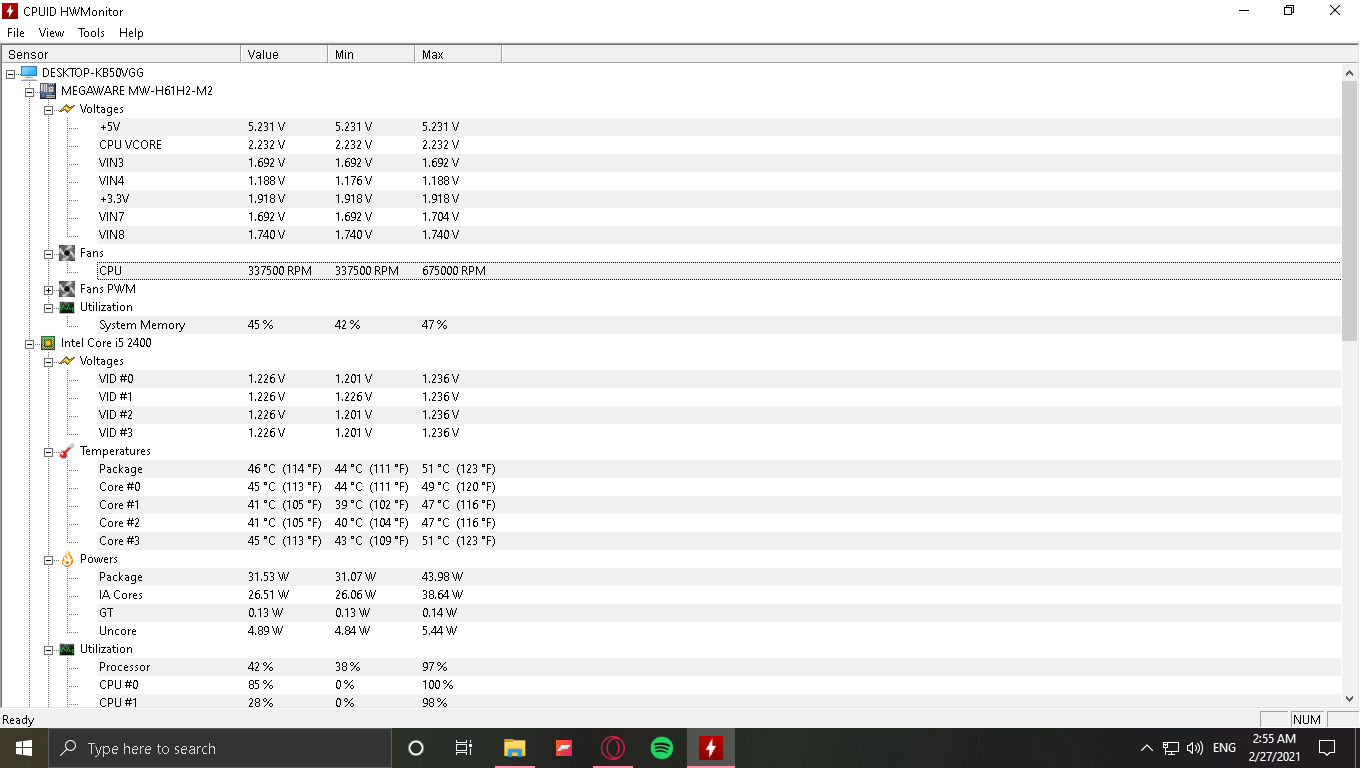Click the Fans icon
The image size is (1360, 768).
tap(66, 253)
